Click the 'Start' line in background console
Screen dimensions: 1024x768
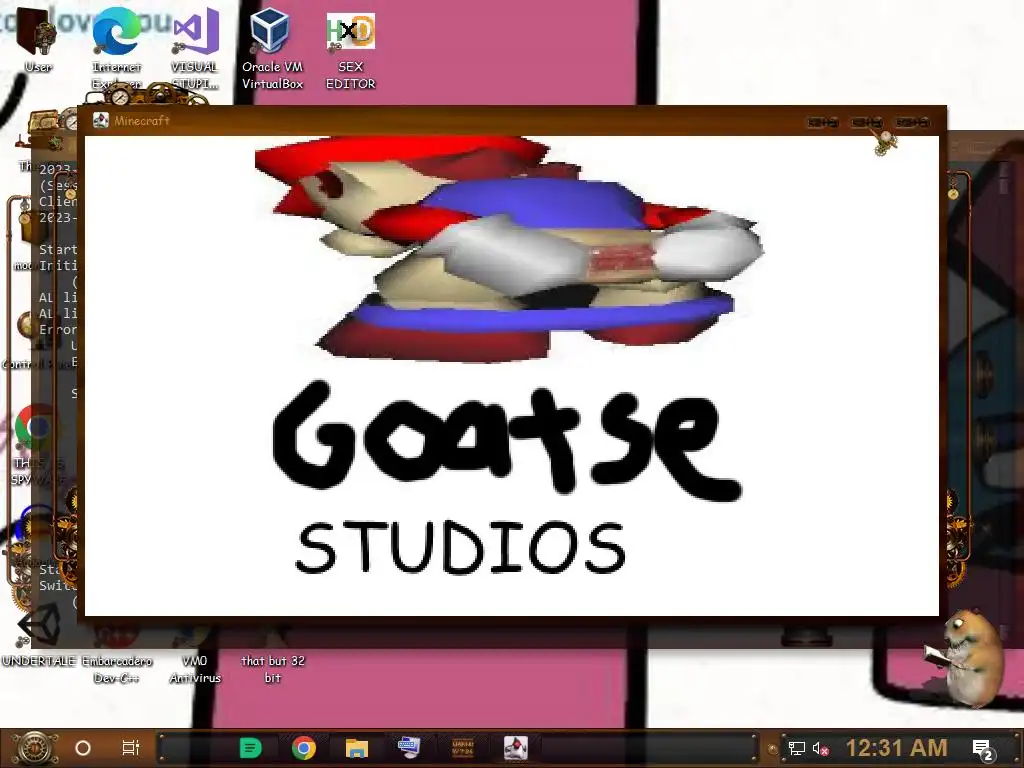58,249
